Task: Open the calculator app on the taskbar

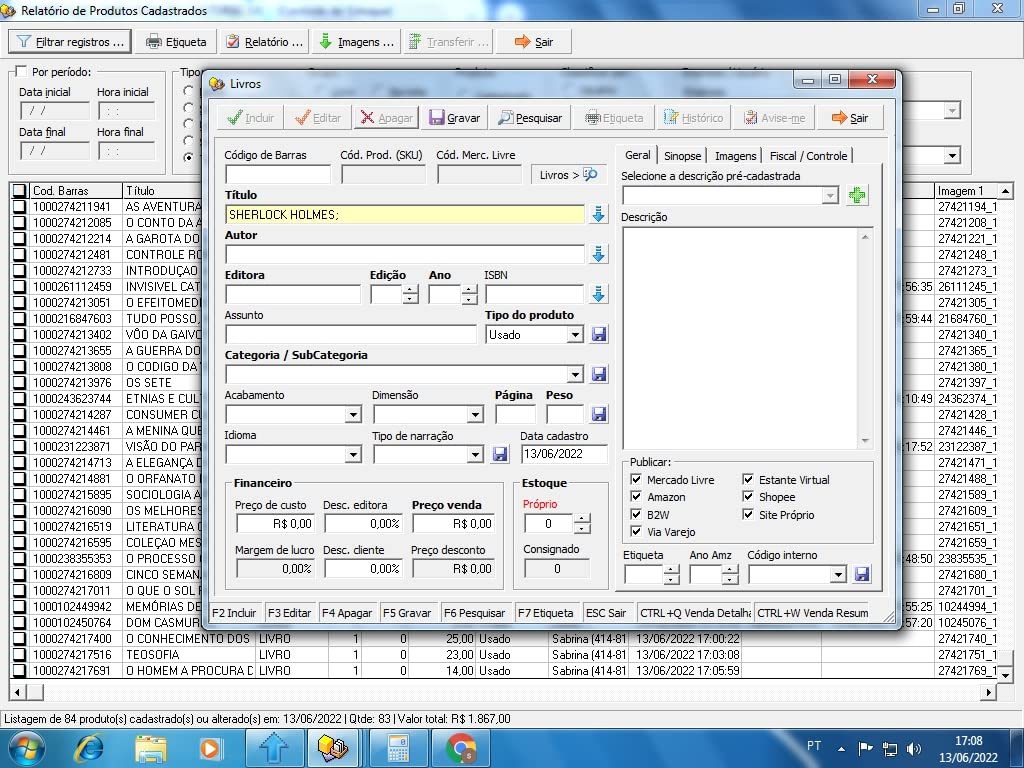Action: tap(398, 748)
